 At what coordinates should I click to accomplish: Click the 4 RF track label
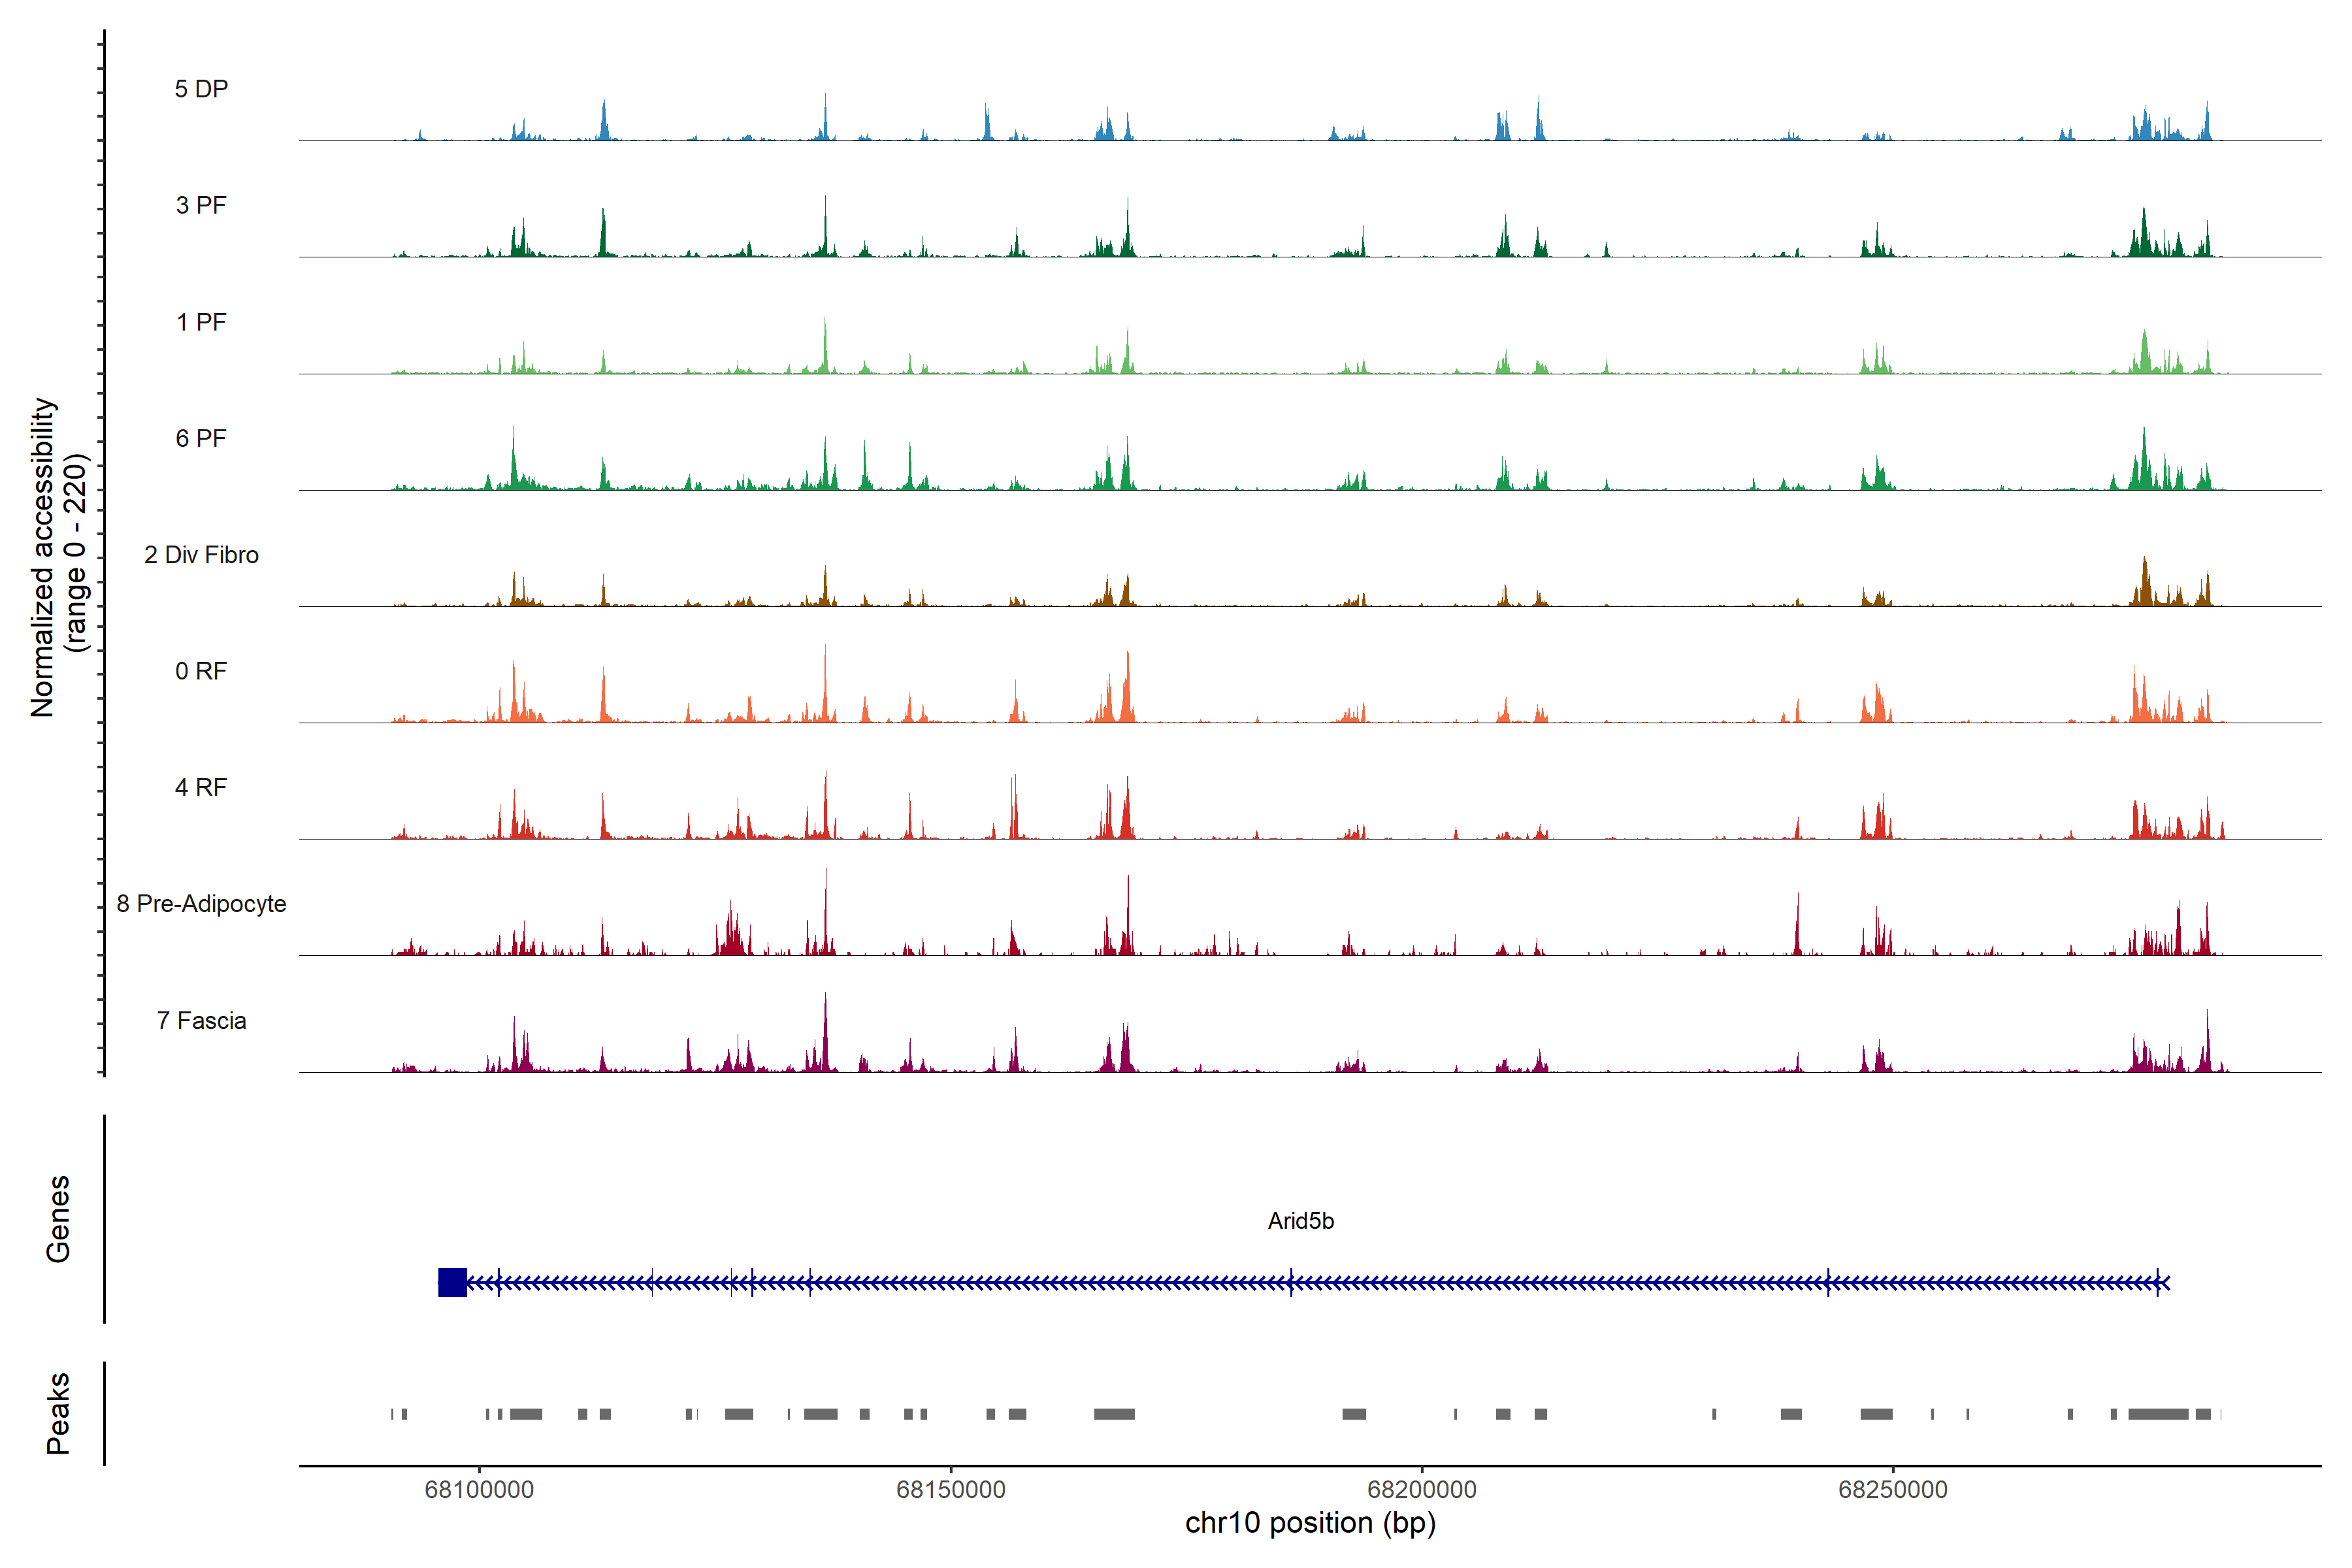click(201, 787)
